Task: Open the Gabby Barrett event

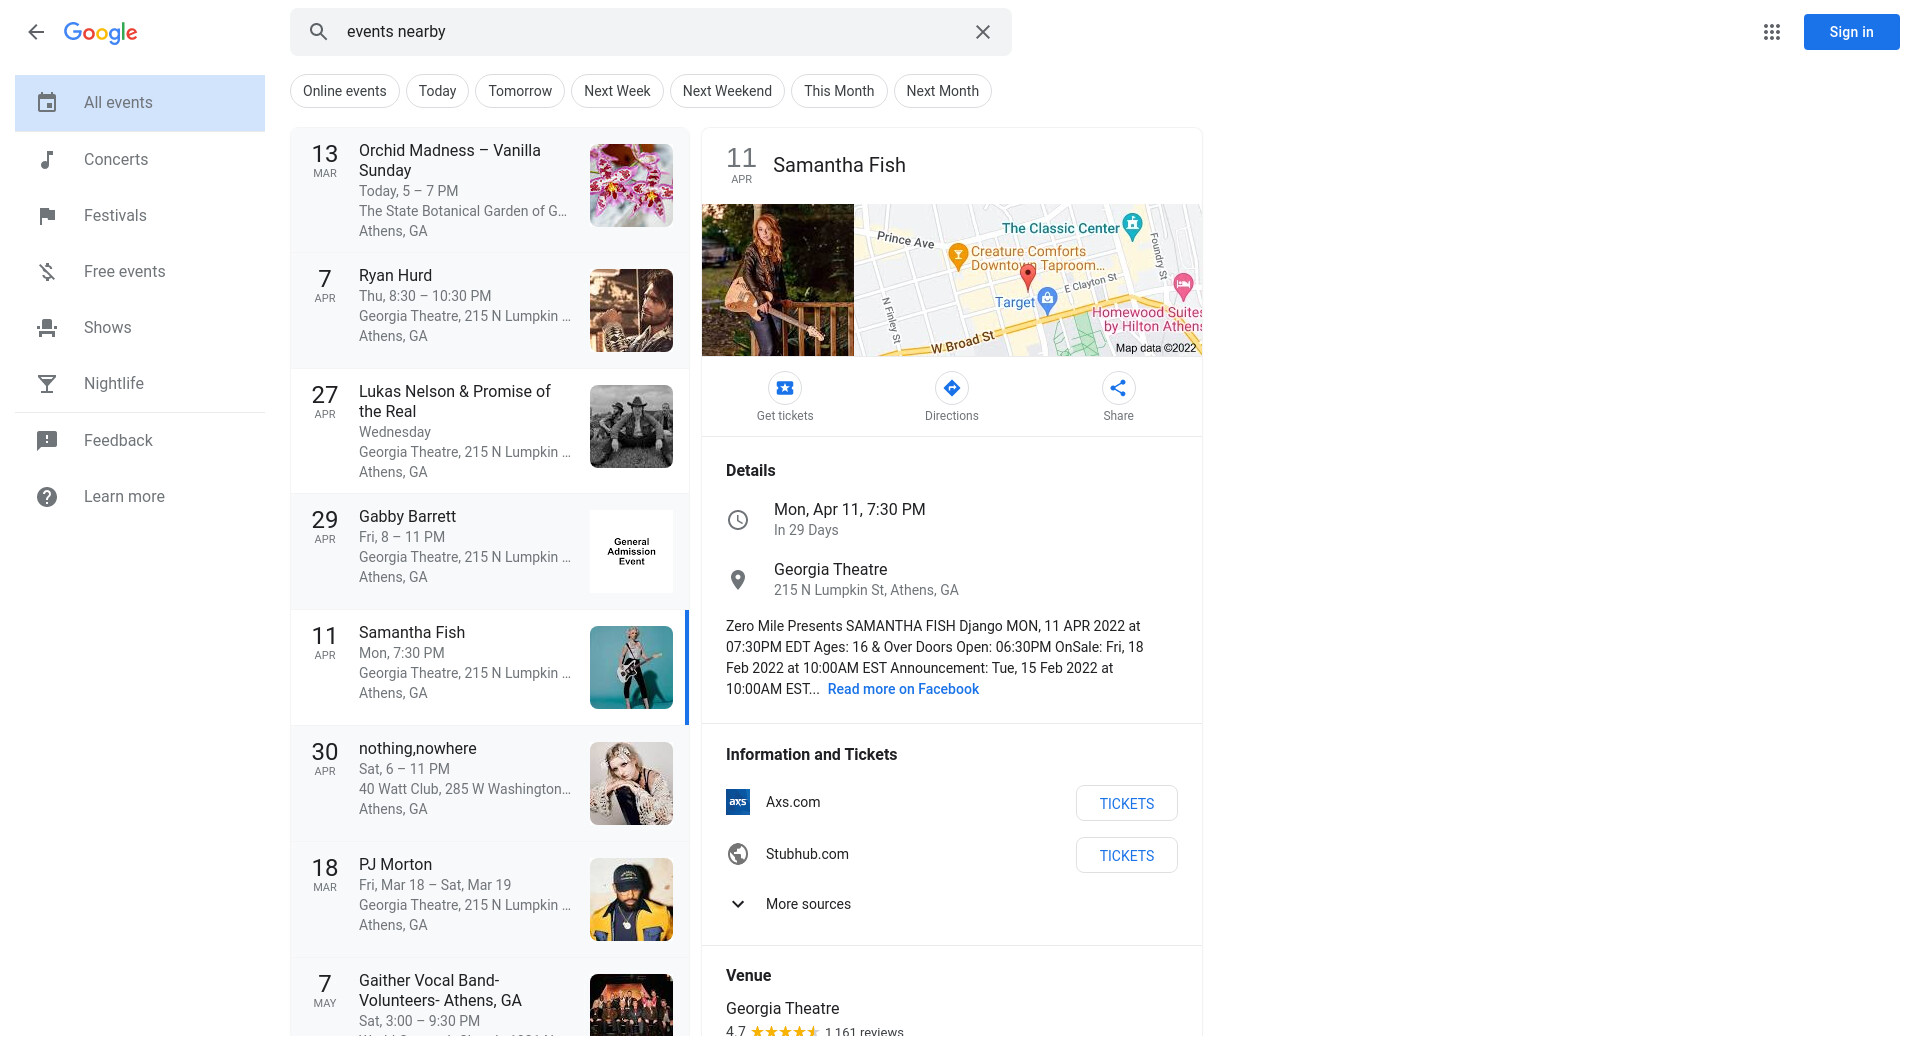Action: tap(490, 551)
